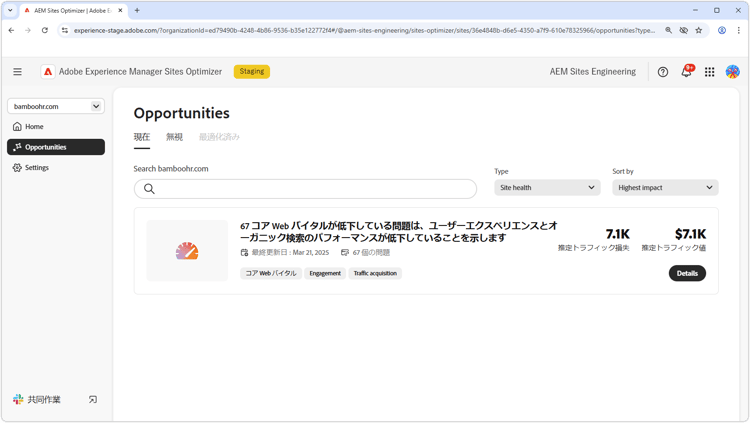
Task: Select the AEM Sites Optimizer browser tab
Action: (73, 11)
